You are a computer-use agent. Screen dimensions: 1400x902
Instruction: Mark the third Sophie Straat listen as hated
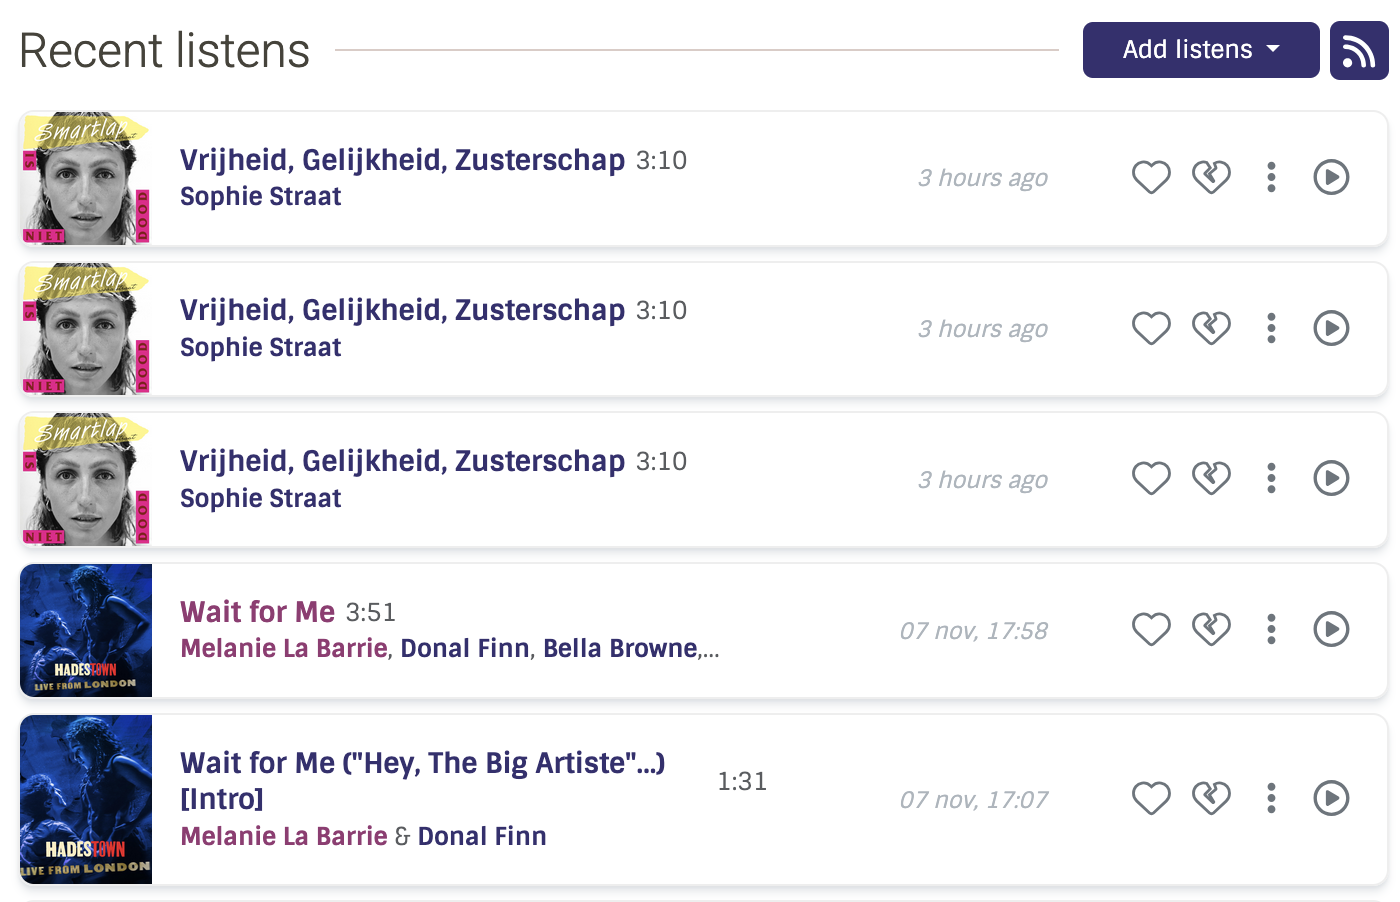(1211, 479)
